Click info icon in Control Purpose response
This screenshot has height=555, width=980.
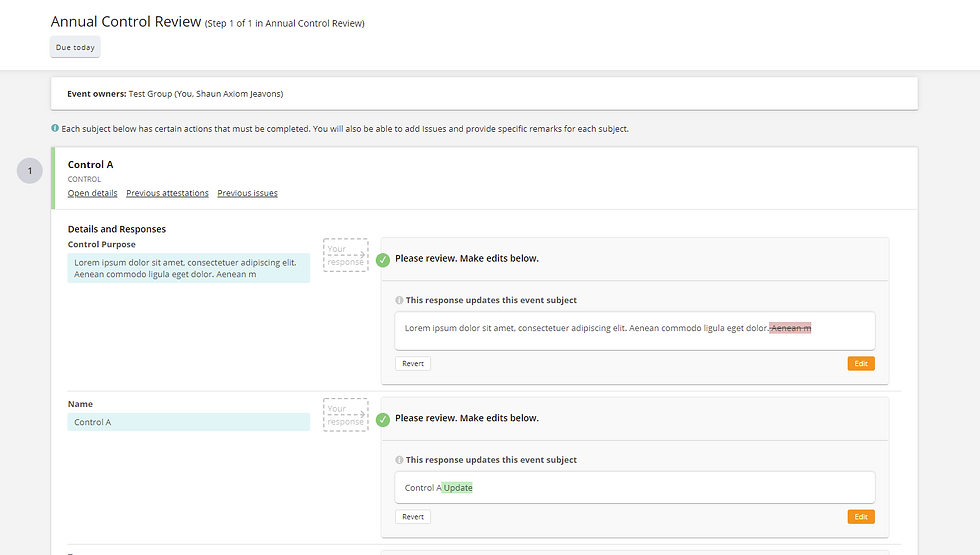coord(399,300)
